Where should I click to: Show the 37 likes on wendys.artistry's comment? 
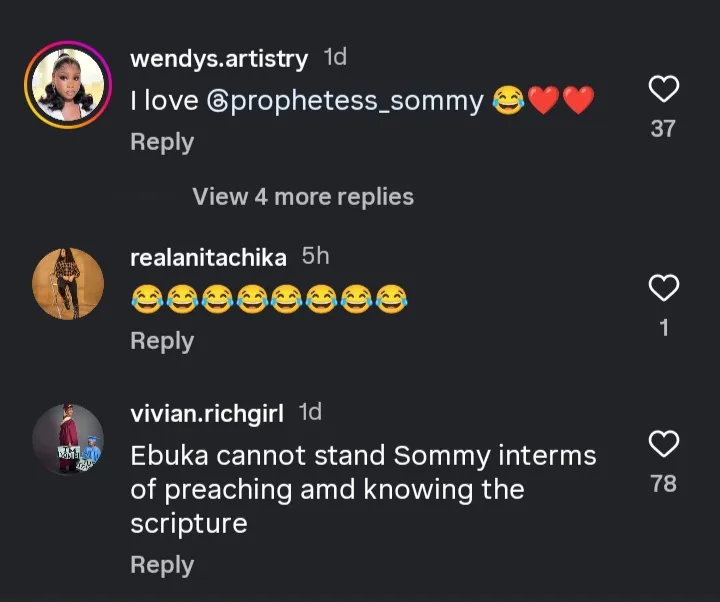663,128
